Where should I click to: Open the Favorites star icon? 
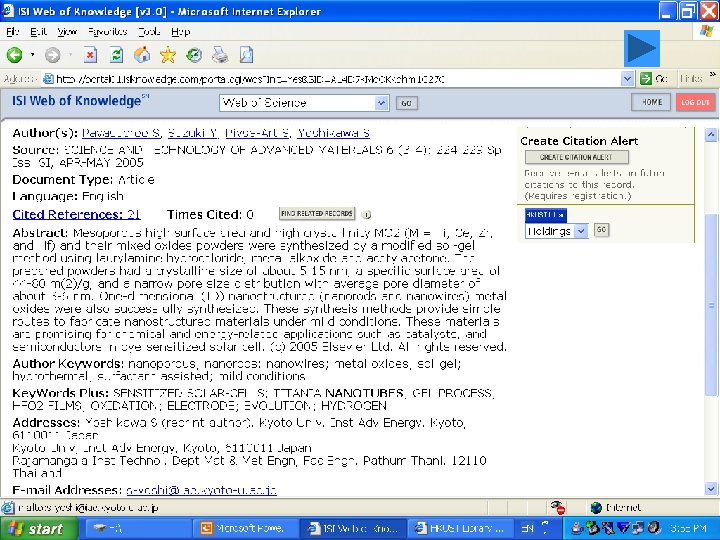point(168,55)
